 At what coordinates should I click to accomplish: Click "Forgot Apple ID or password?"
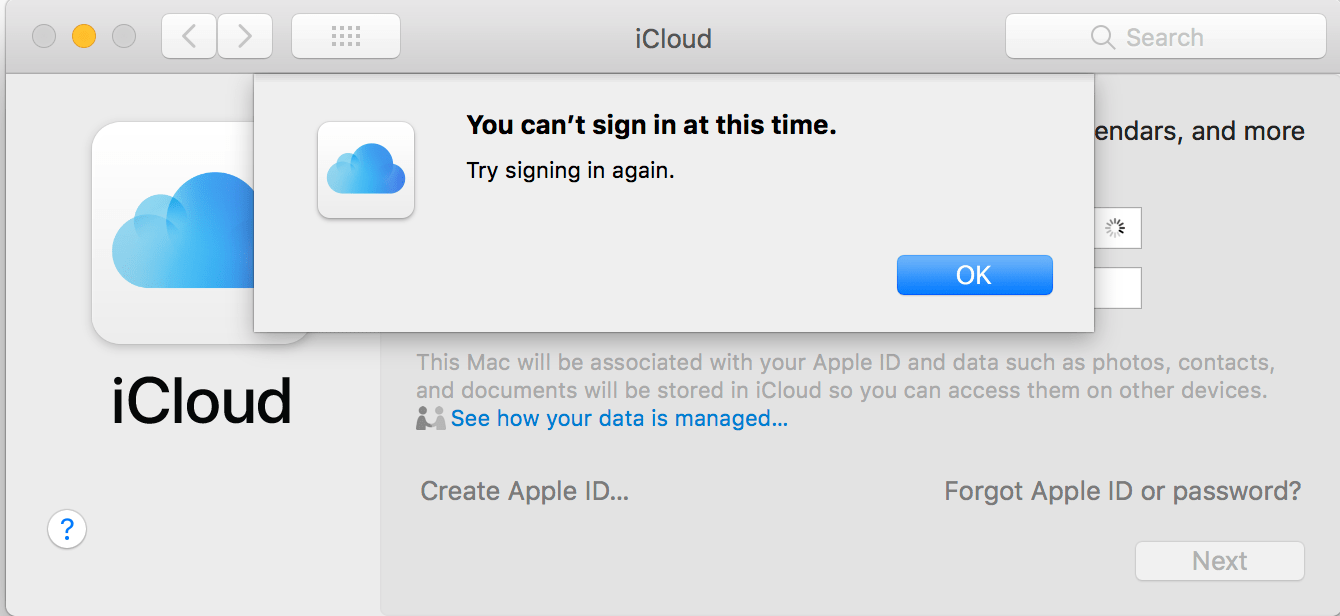(x=1122, y=491)
